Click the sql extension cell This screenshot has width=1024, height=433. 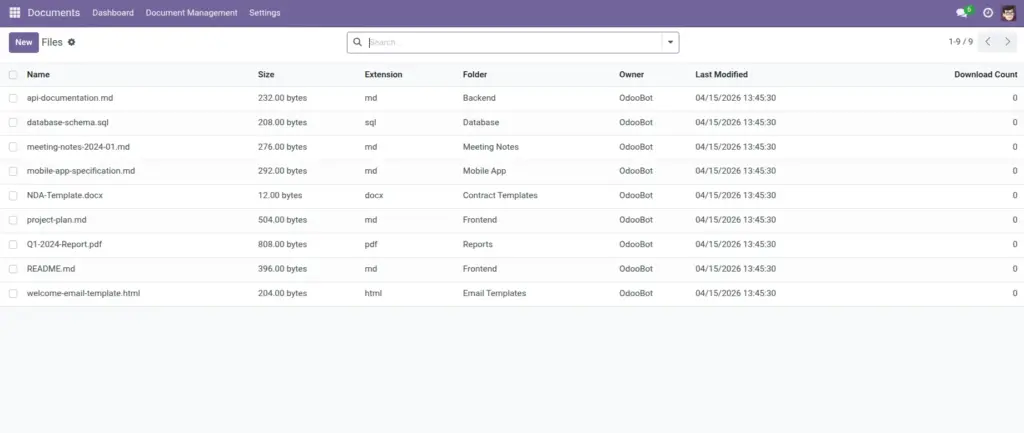point(370,122)
